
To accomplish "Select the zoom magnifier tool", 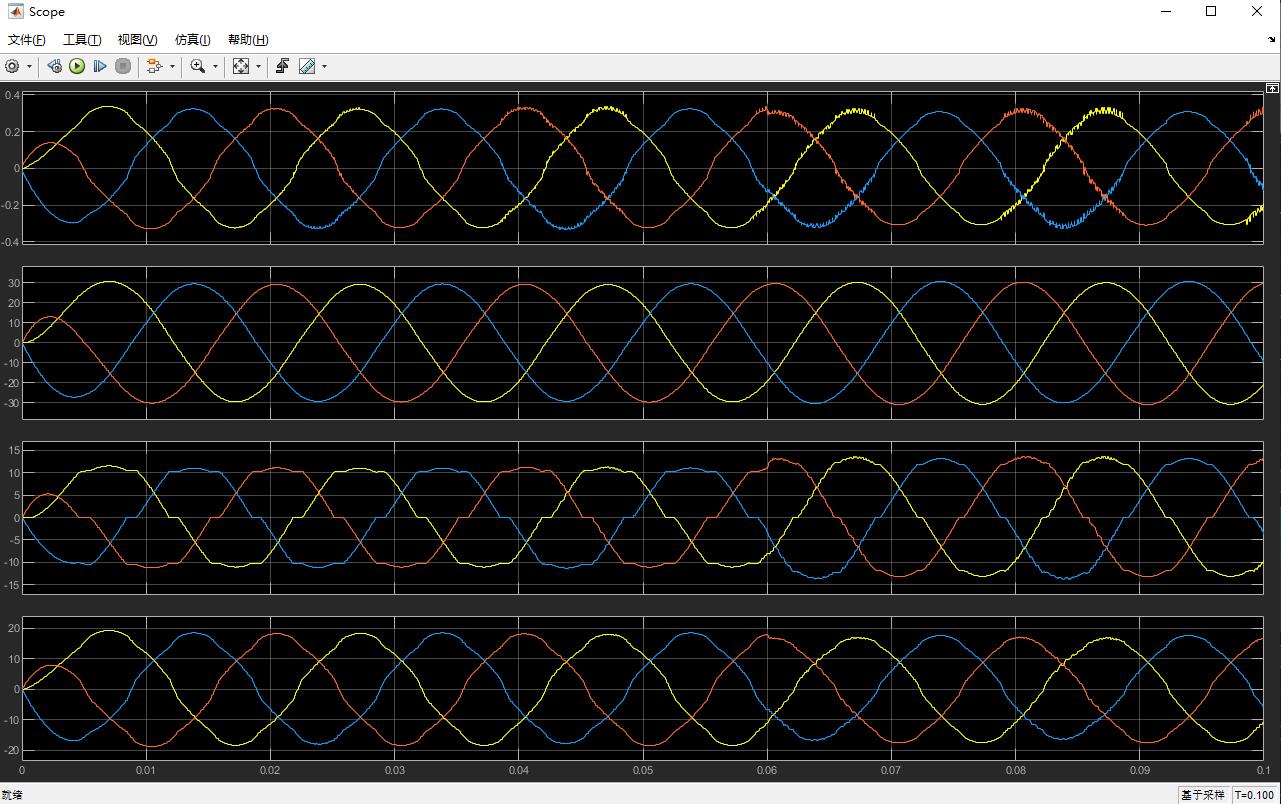I will click(198, 66).
